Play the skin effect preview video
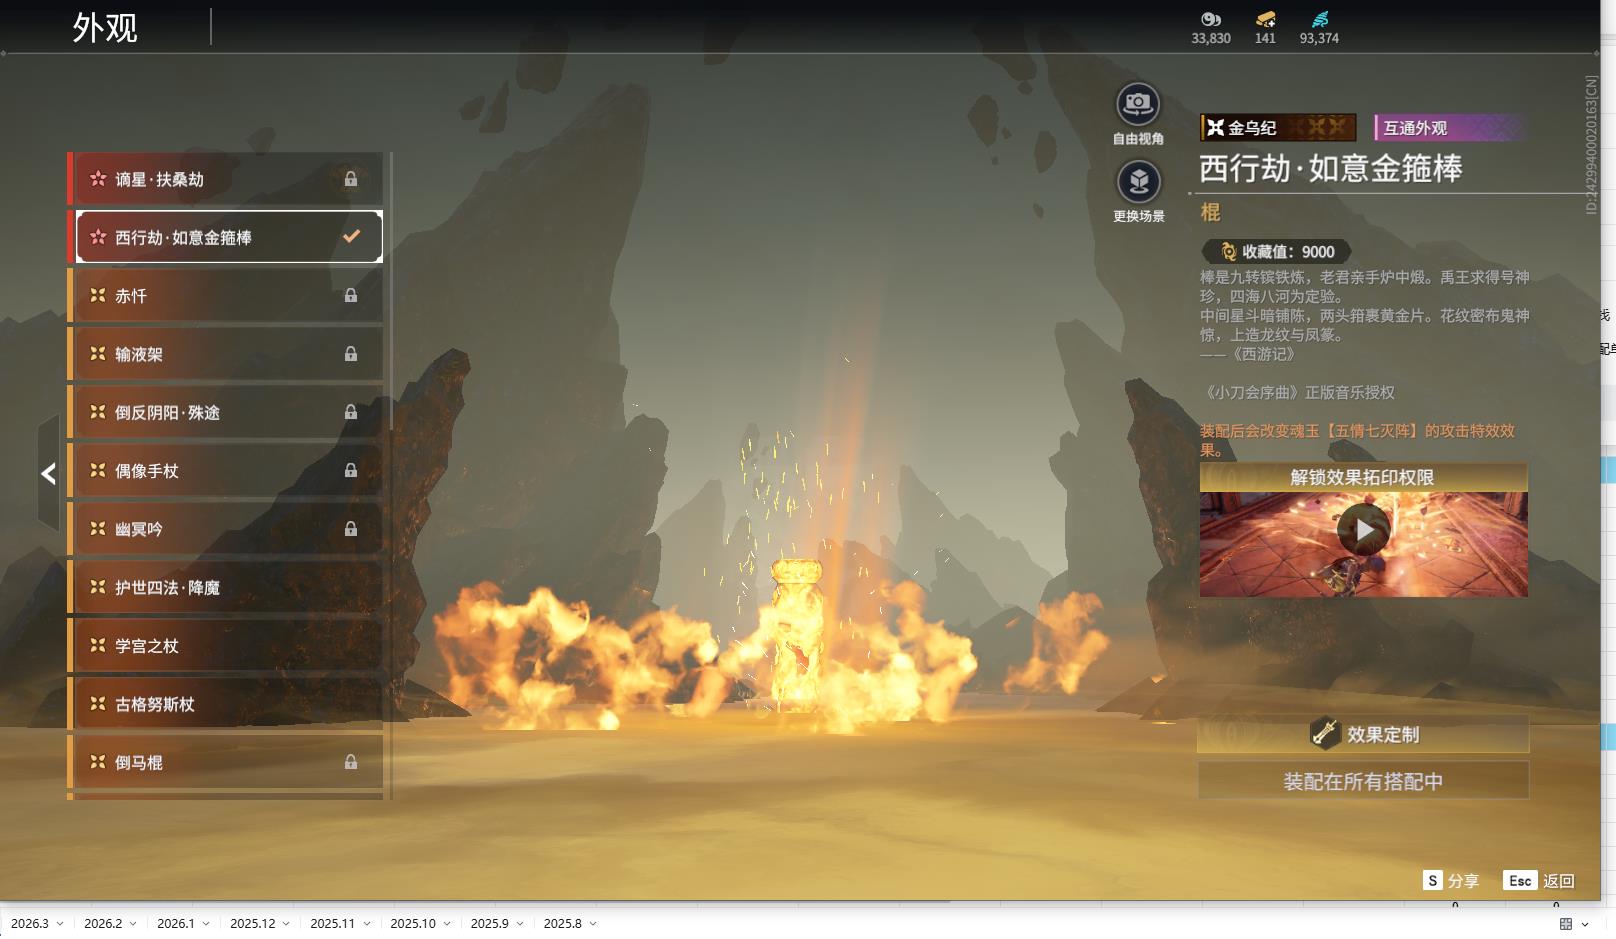 click(1364, 530)
